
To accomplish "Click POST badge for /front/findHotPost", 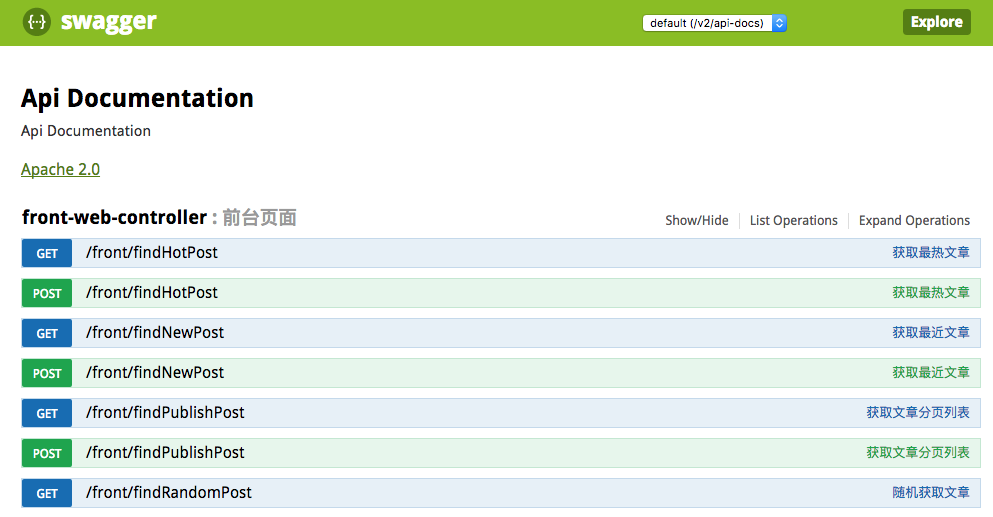I will (x=47, y=293).
